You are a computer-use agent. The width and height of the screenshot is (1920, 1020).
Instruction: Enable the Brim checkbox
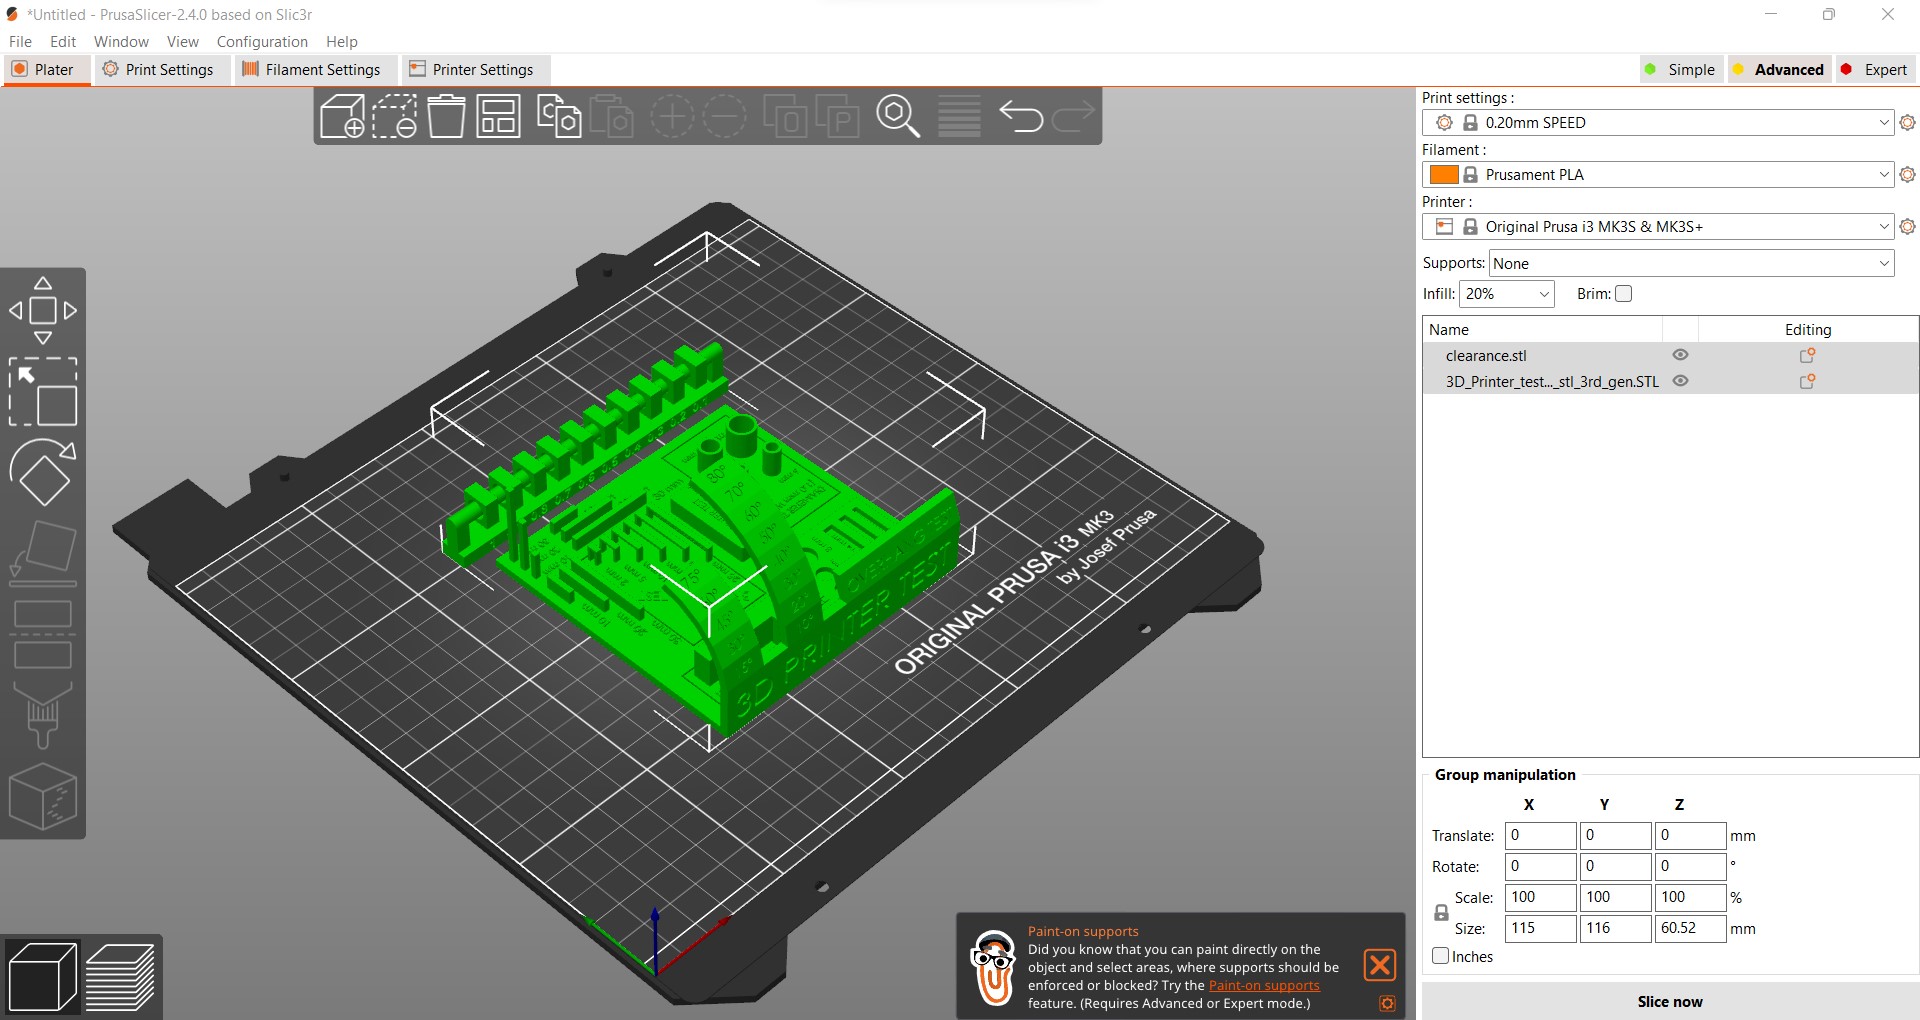1624,293
